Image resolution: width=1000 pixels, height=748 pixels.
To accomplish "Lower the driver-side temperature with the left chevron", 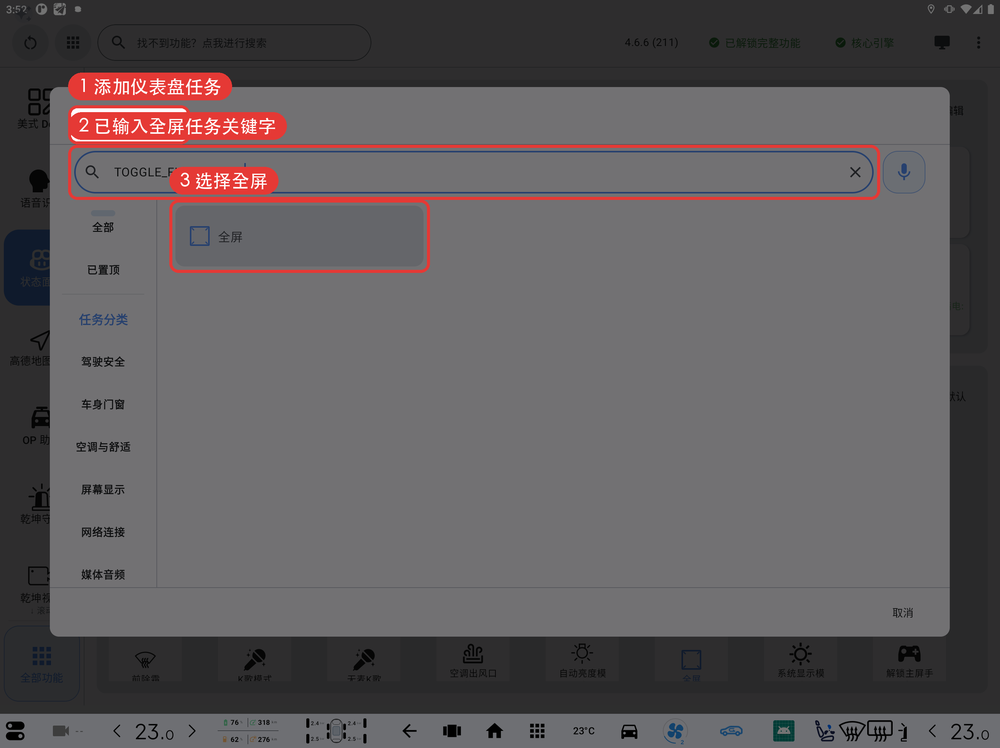I will 117,731.
